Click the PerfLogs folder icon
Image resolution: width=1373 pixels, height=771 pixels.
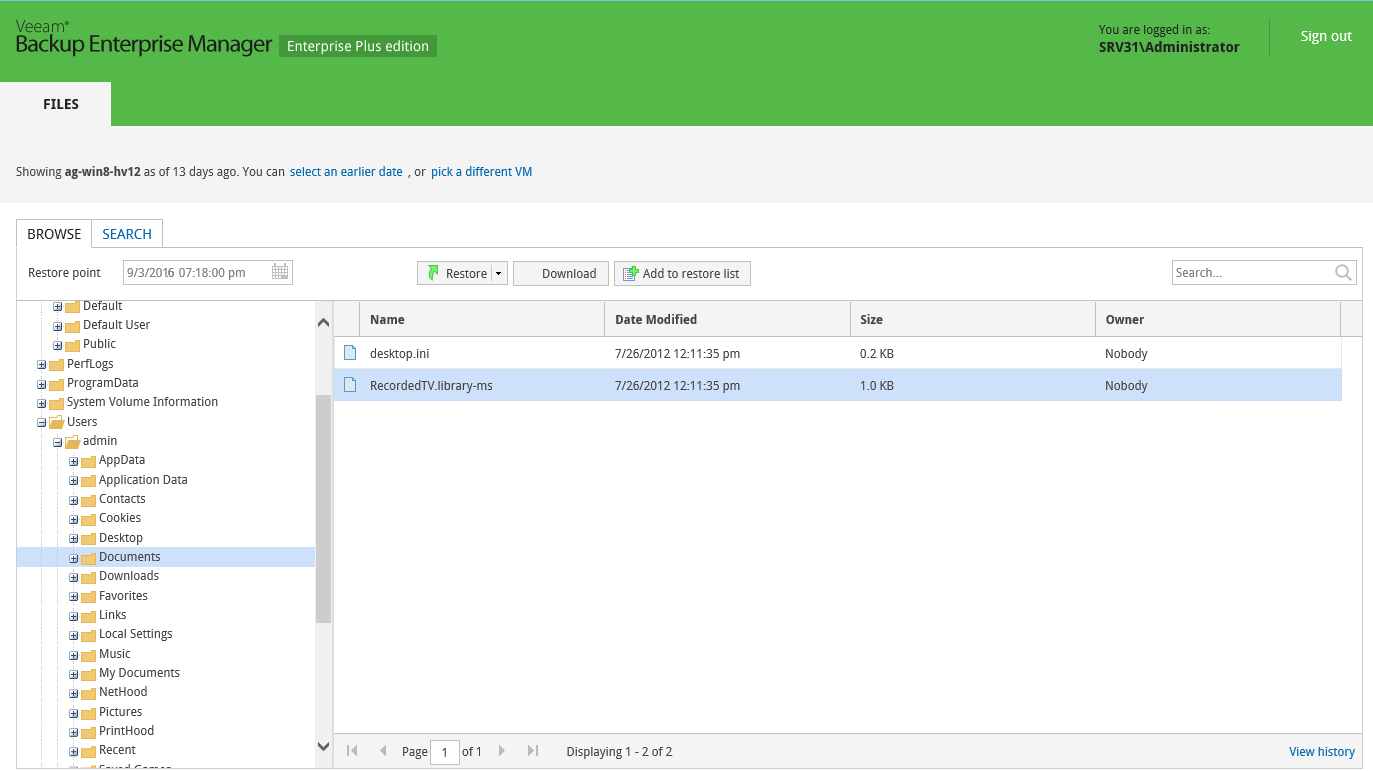click(56, 365)
